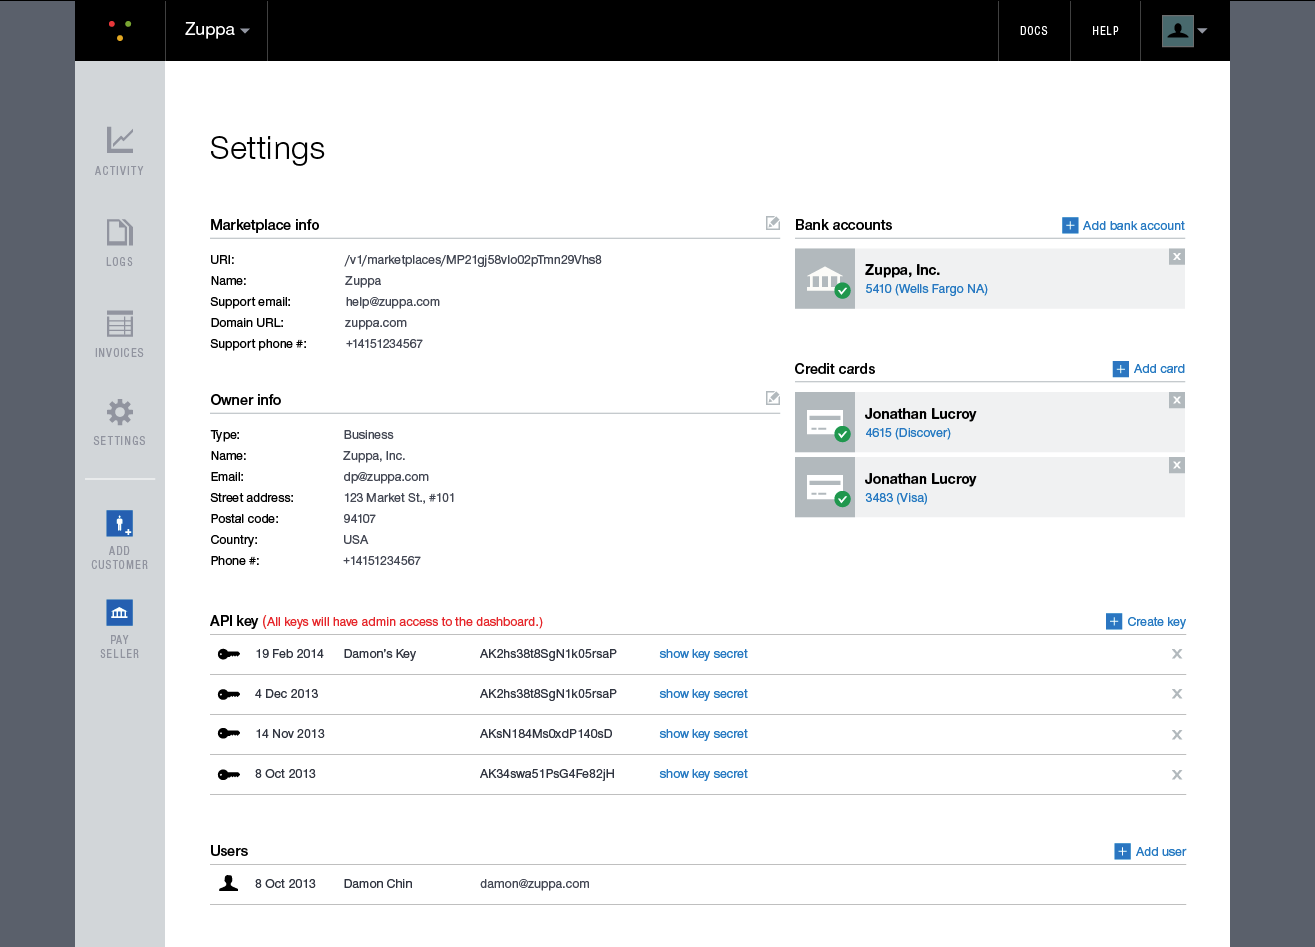Click the Damon's Key name text

[x=380, y=654]
